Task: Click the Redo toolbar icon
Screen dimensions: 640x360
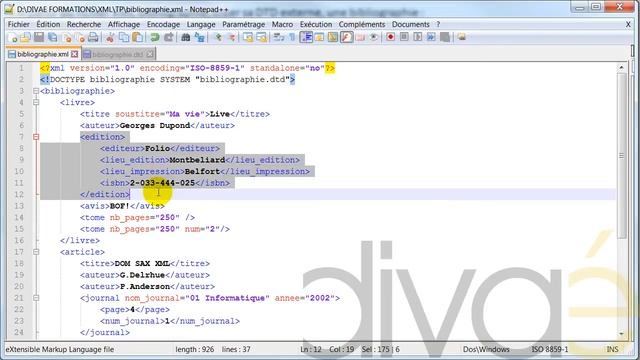Action: coord(168,38)
